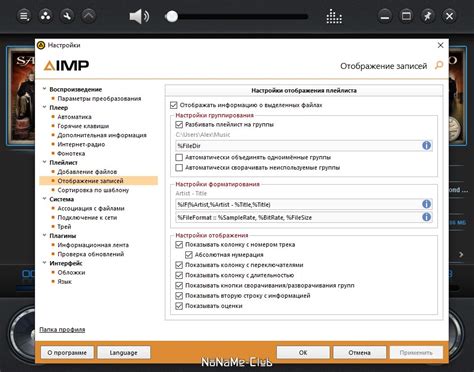Enable Автоматически сворачивать неиспользуемые группы
474x372 pixels.
pos(179,167)
